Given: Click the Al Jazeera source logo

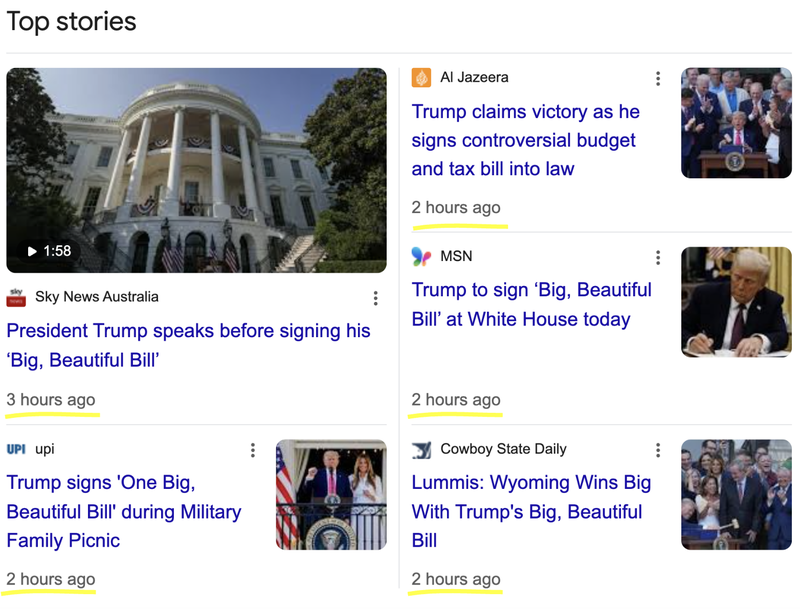Looking at the screenshot, I should pyautogui.click(x=422, y=78).
